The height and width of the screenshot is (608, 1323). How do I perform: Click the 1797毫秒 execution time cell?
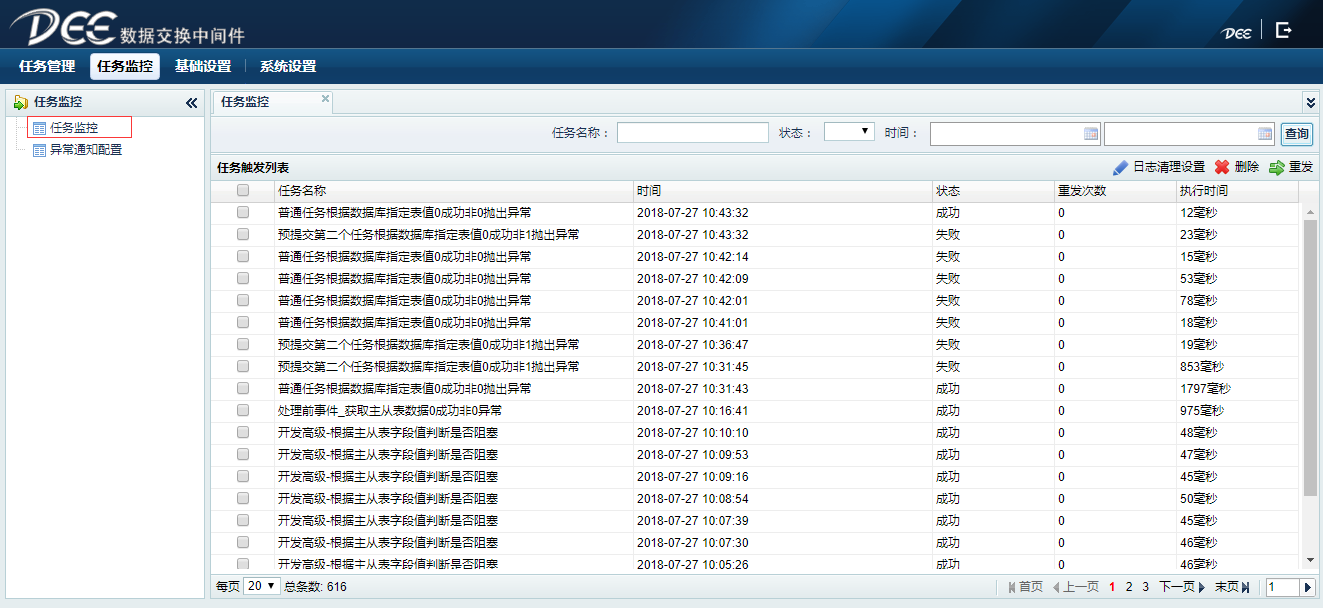(1205, 388)
